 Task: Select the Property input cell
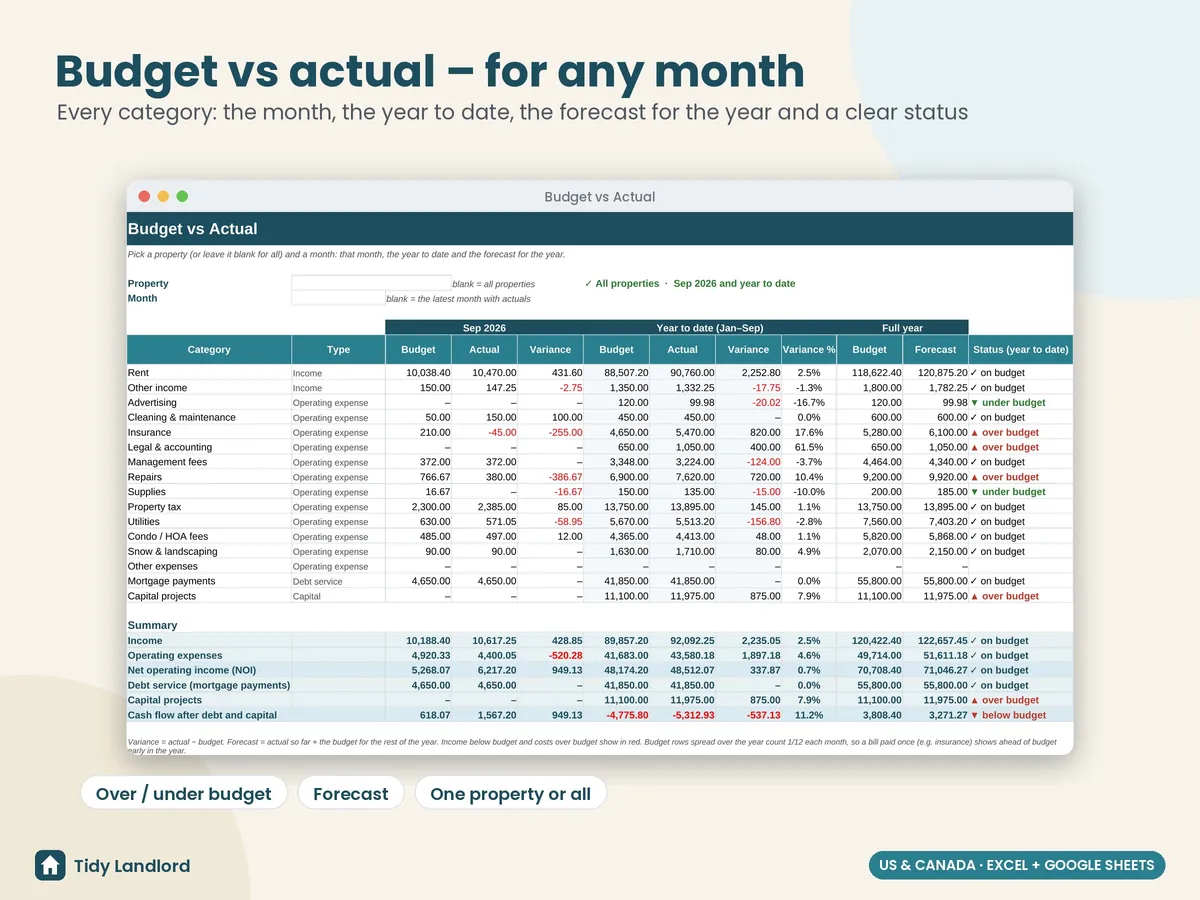pyautogui.click(x=371, y=283)
